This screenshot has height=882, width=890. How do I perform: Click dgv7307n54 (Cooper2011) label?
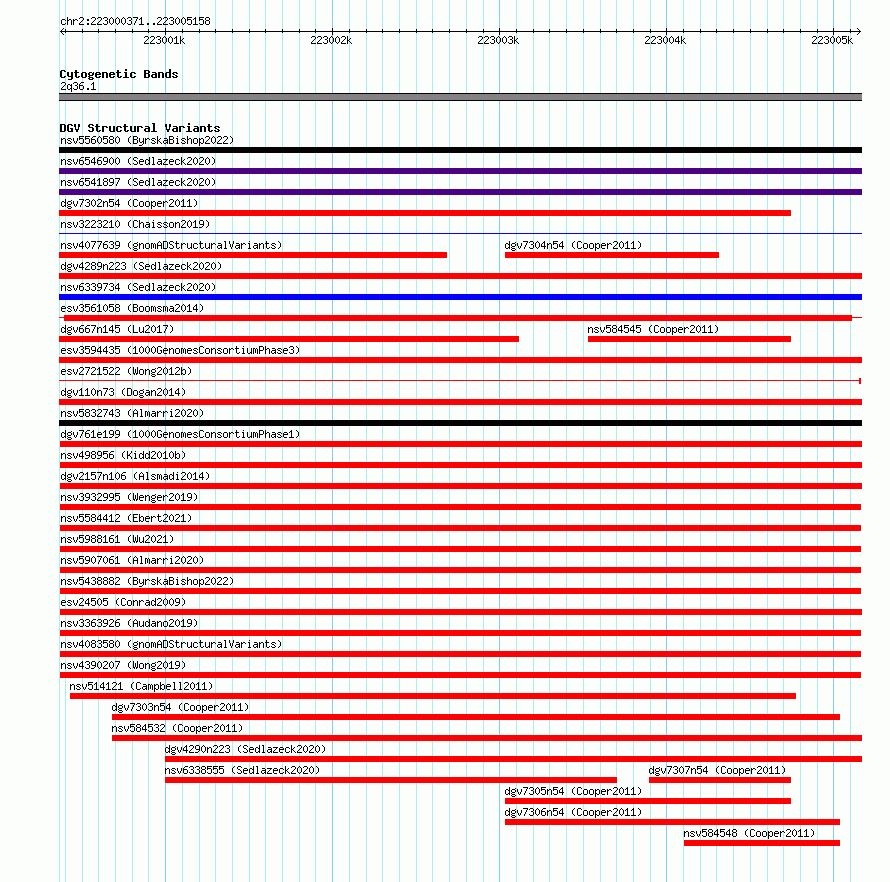tap(717, 770)
